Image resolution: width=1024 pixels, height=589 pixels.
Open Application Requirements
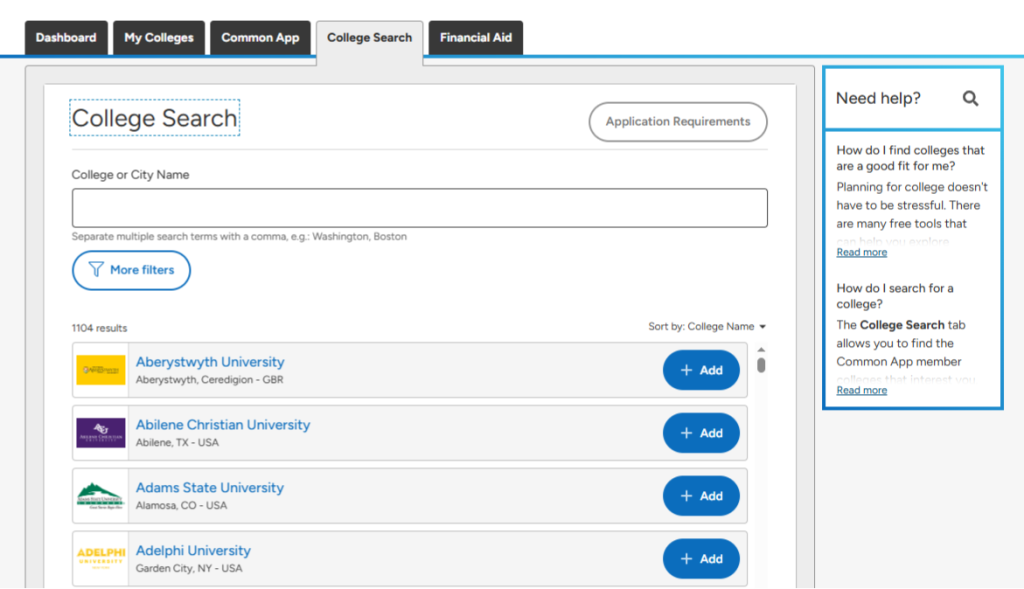[677, 122]
